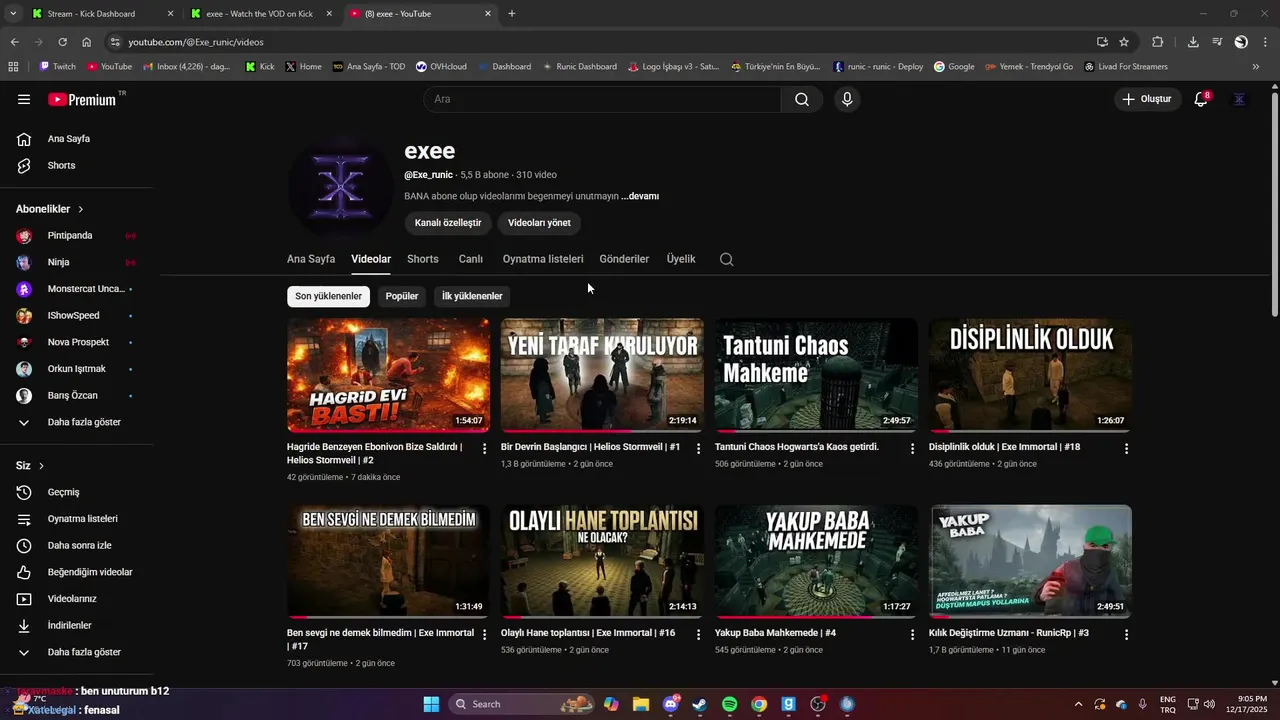Bookmark this page with the star
1280x720 pixels.
point(1124,42)
